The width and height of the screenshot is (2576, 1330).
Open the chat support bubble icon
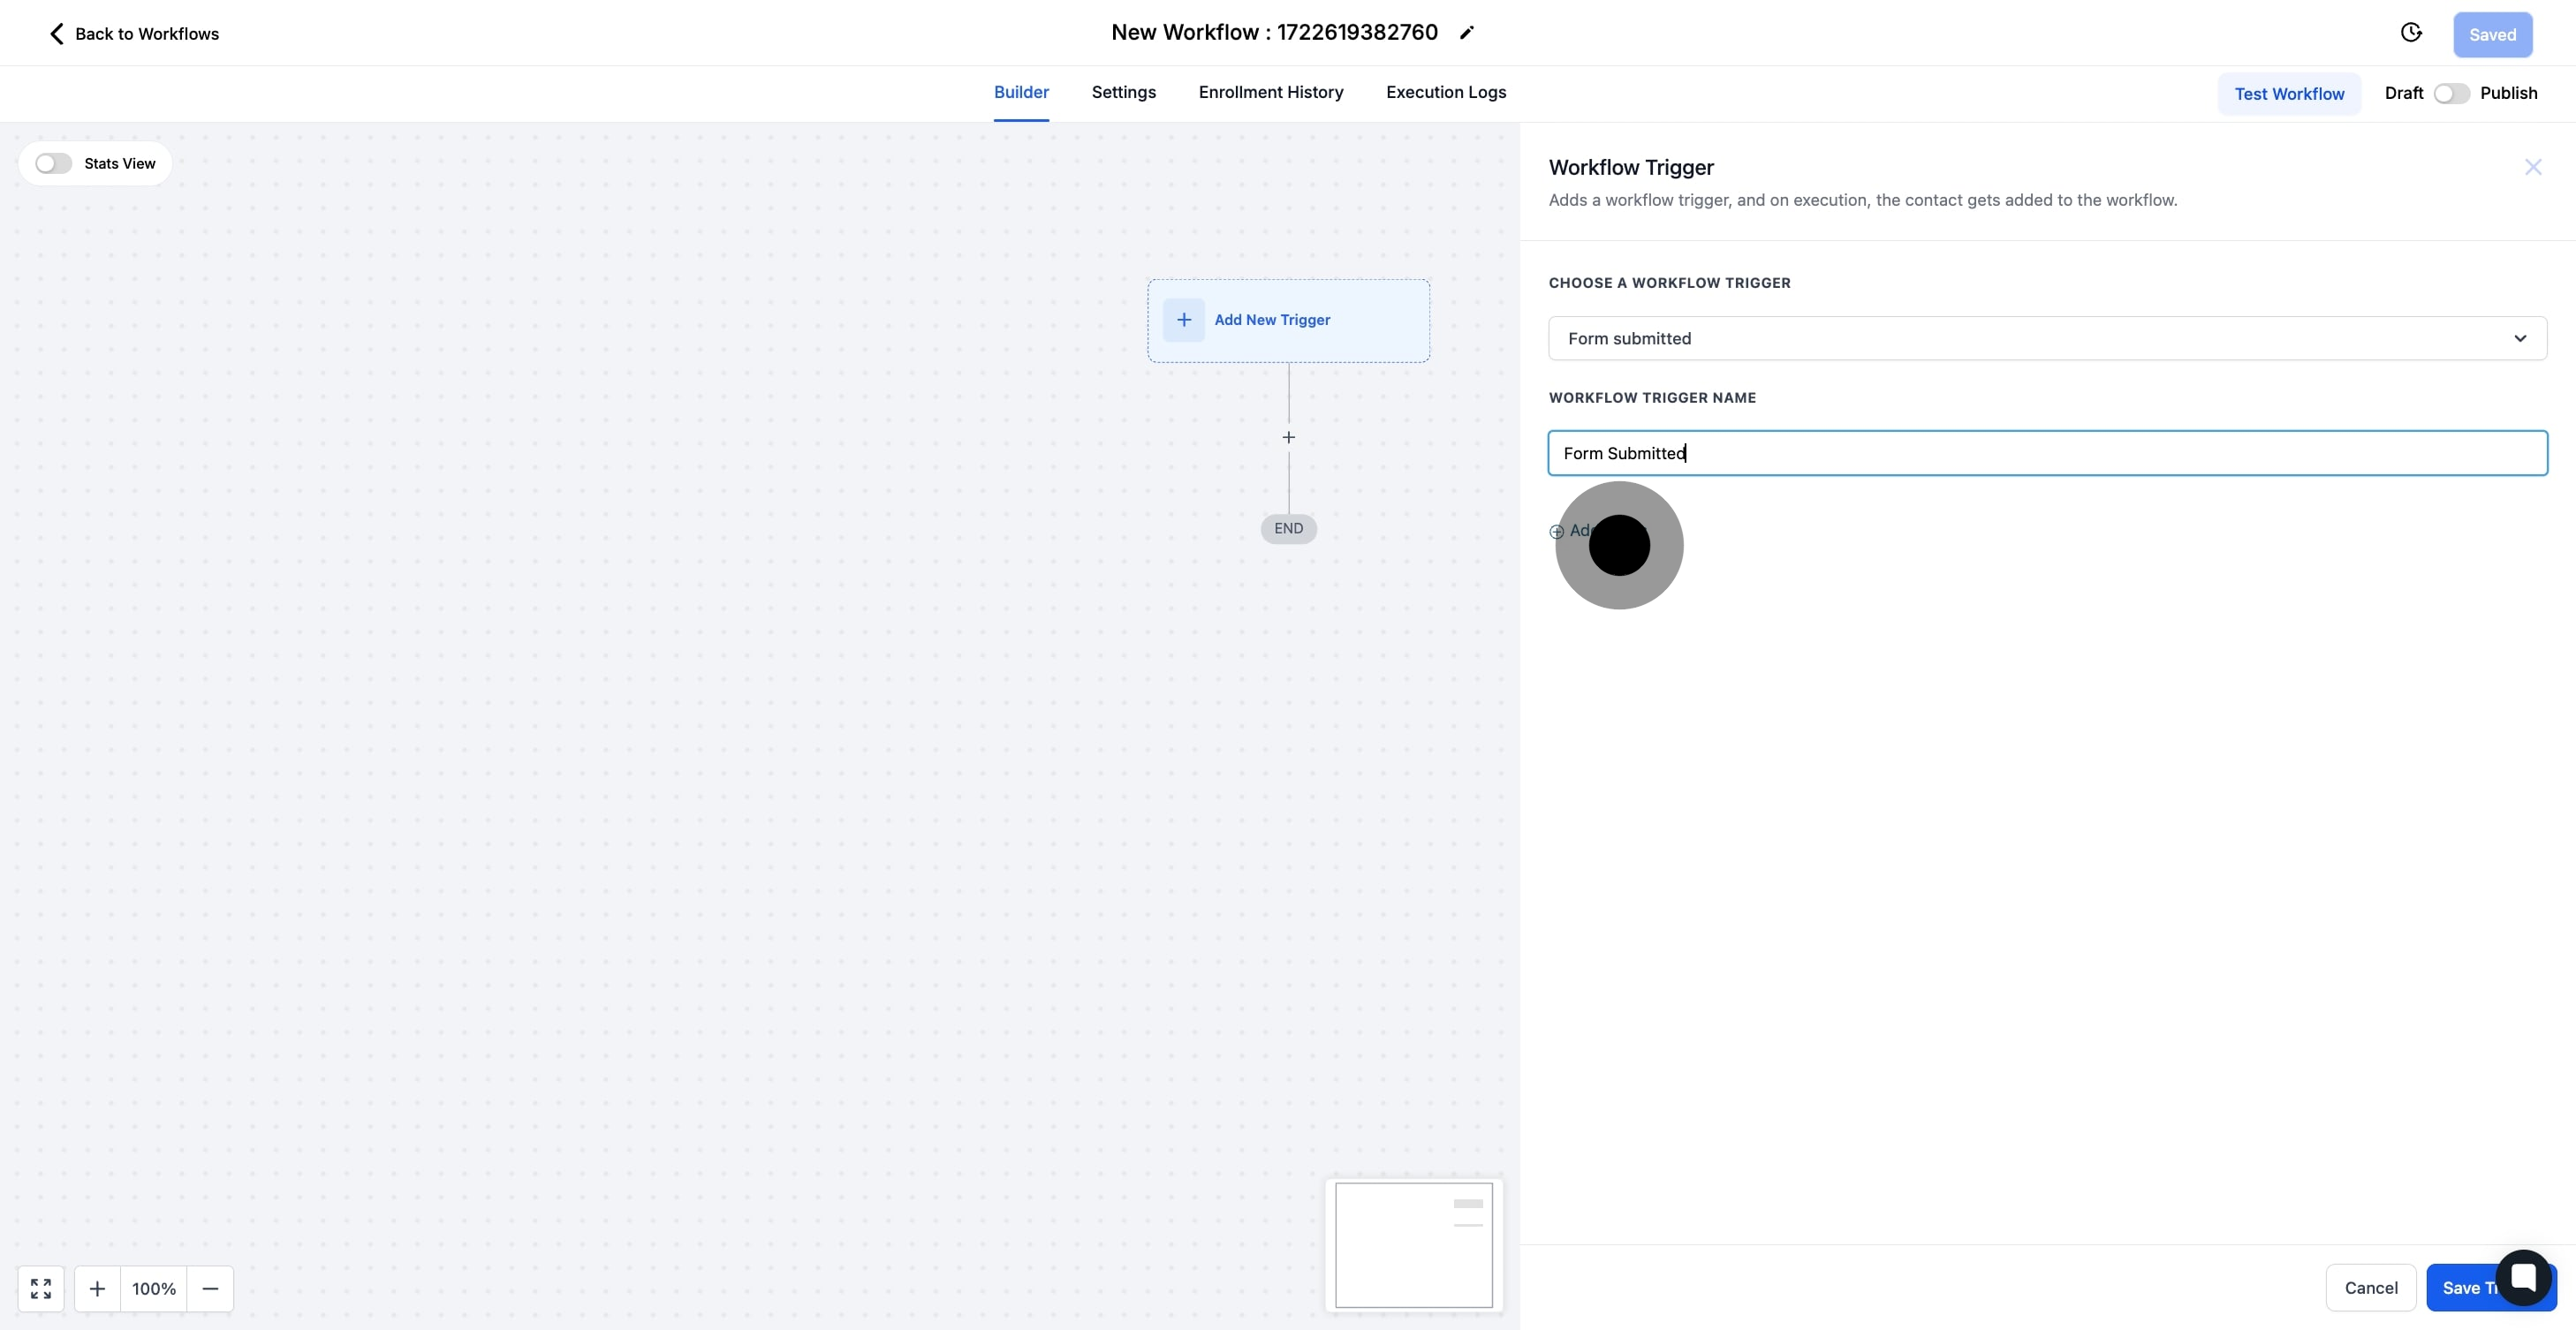pos(2522,1277)
